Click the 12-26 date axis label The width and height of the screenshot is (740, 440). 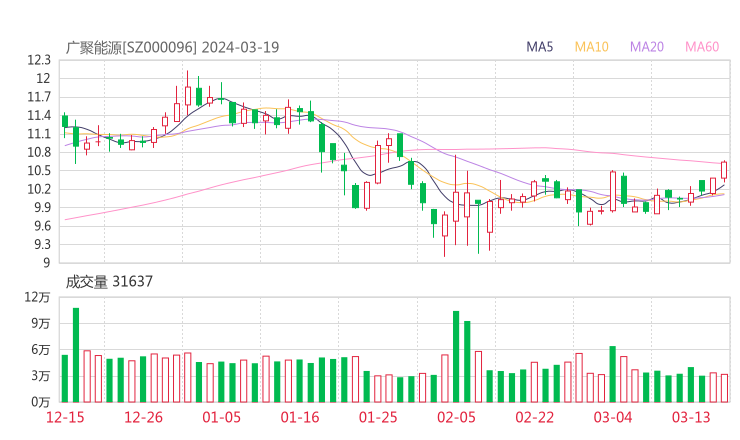click(143, 417)
